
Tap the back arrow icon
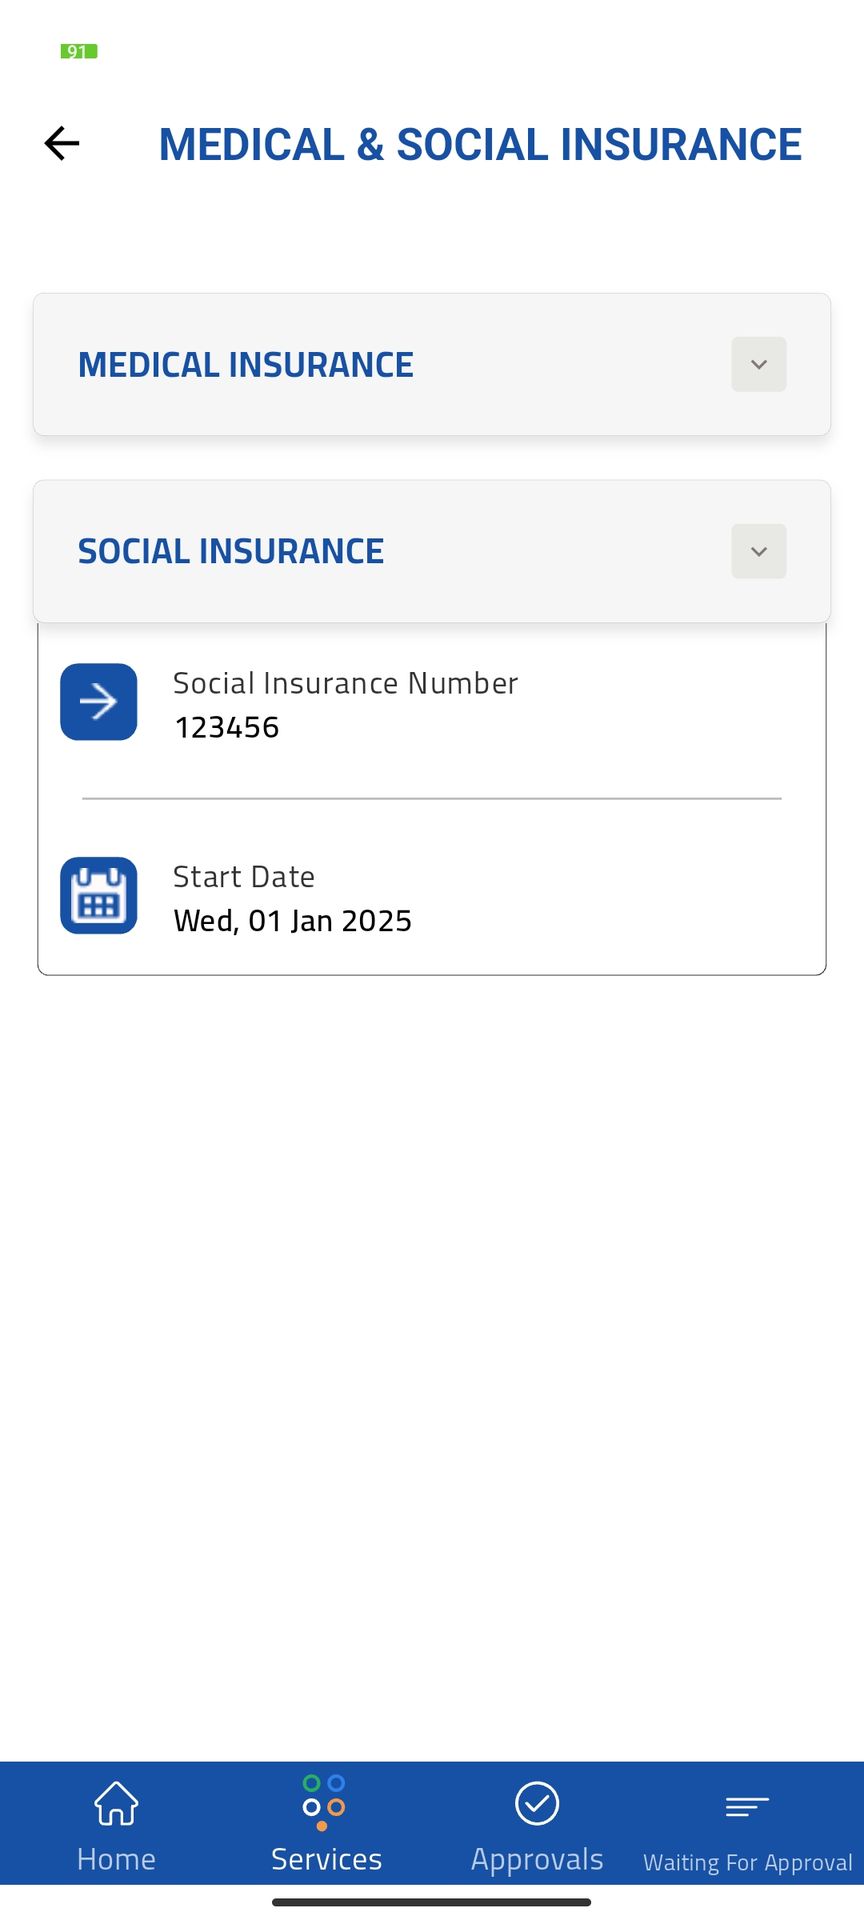pyautogui.click(x=62, y=143)
